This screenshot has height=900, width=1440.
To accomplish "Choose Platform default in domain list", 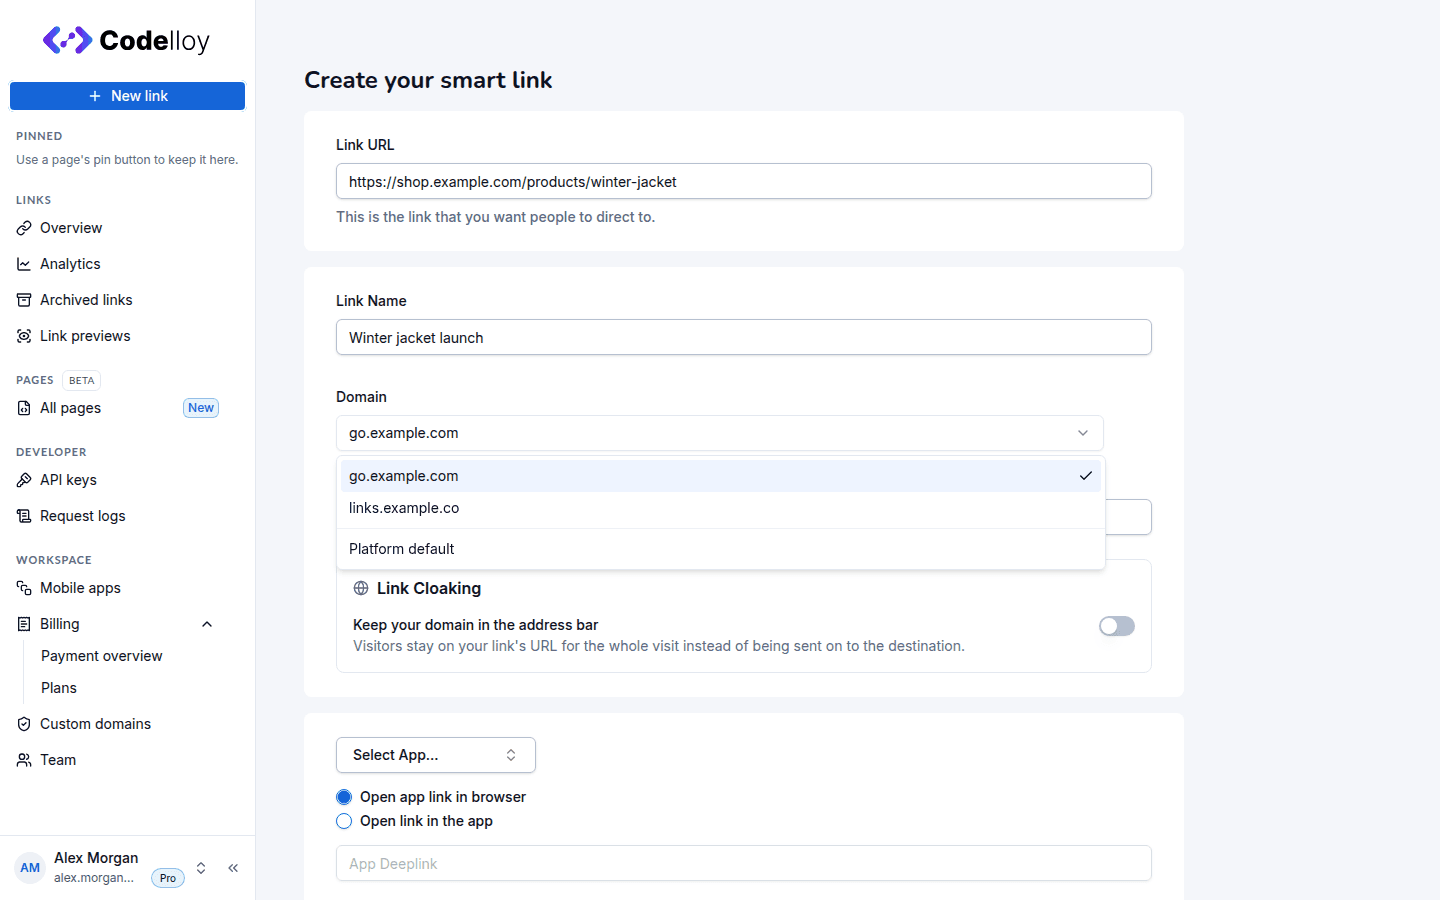I will pos(720,549).
